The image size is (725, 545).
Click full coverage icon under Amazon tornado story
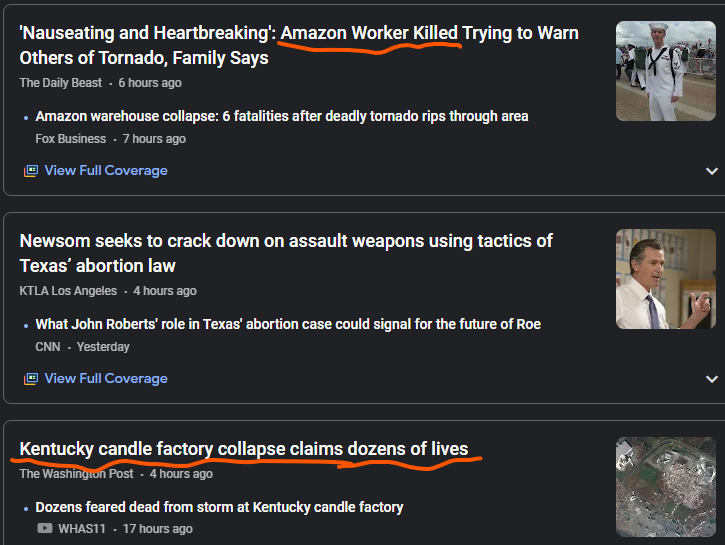pos(31,171)
